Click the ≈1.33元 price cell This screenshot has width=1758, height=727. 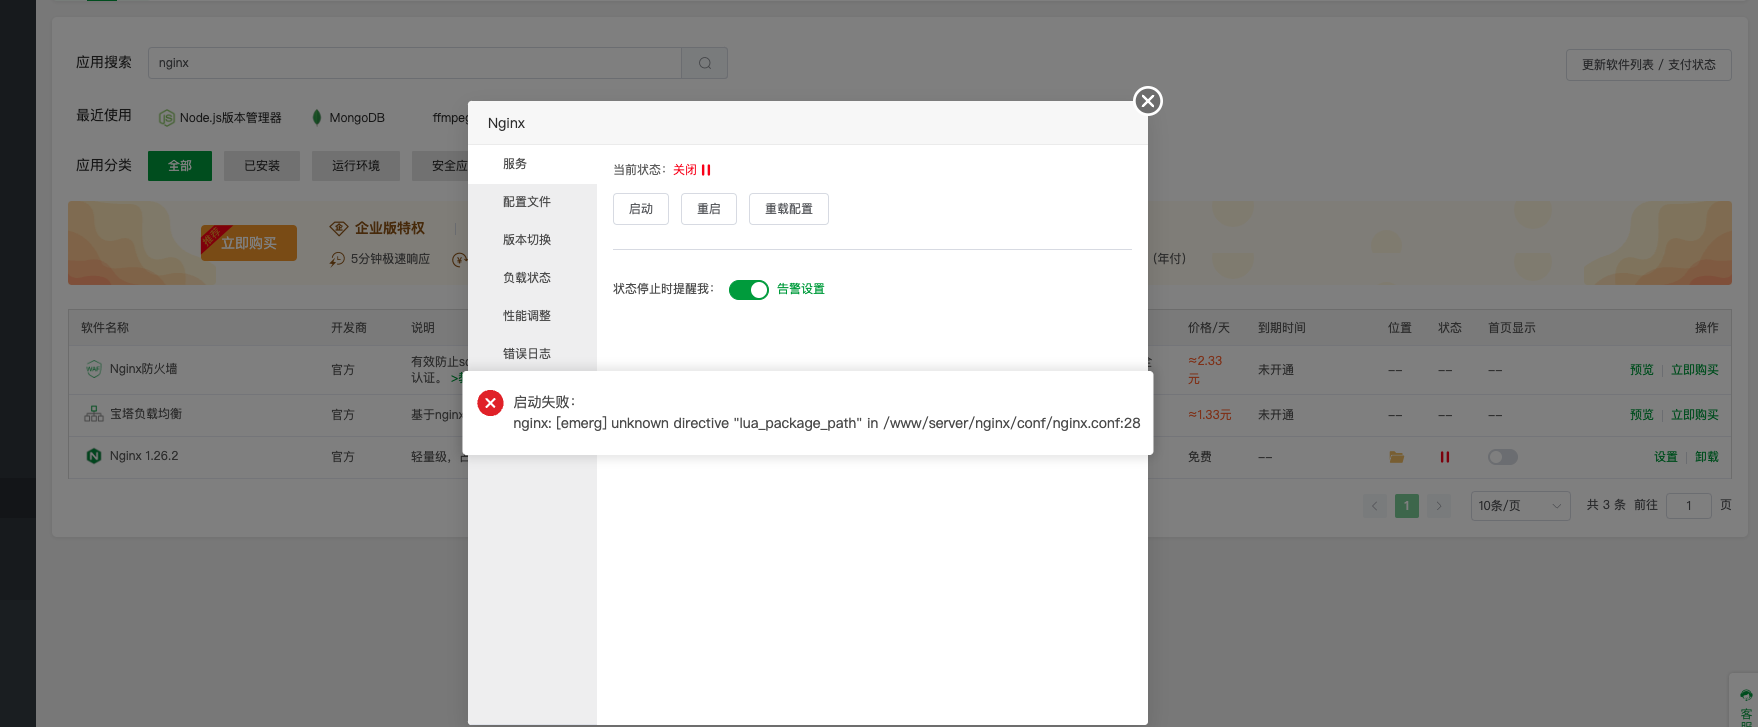(x=1210, y=415)
